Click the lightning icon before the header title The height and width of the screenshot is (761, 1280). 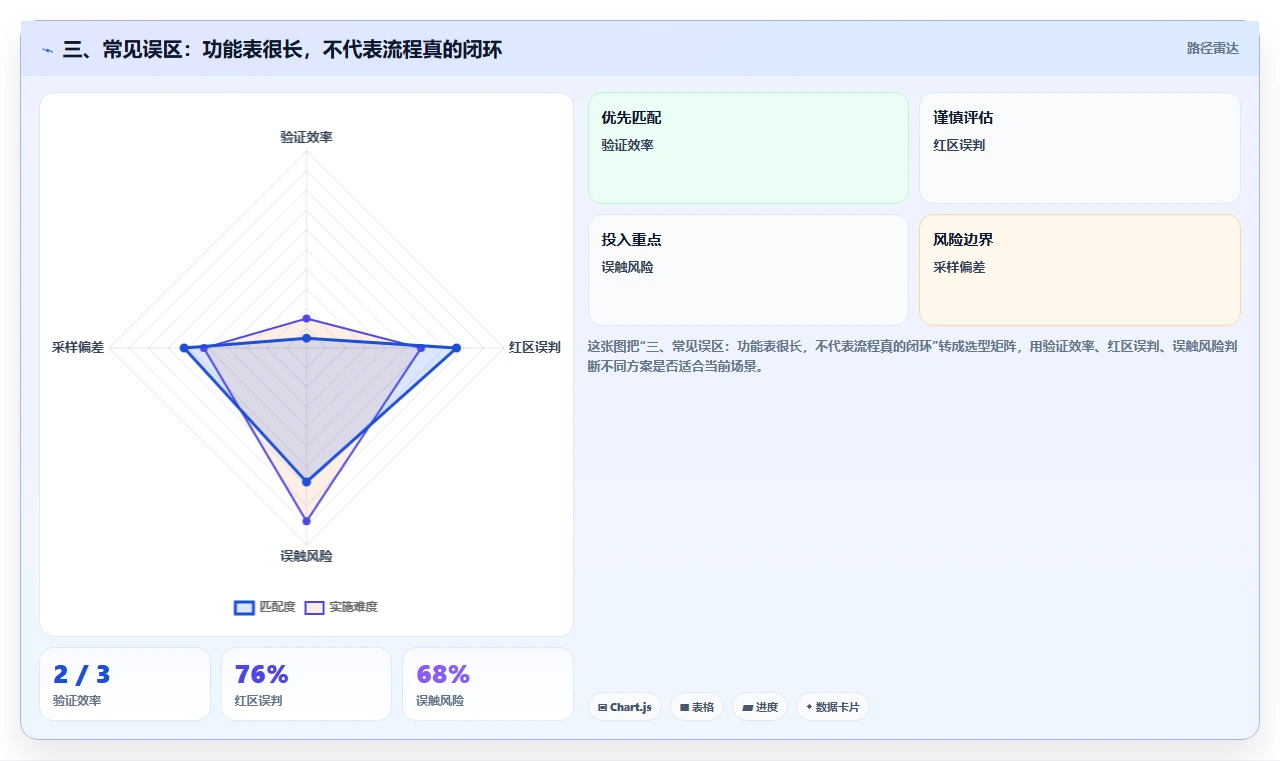coord(48,49)
